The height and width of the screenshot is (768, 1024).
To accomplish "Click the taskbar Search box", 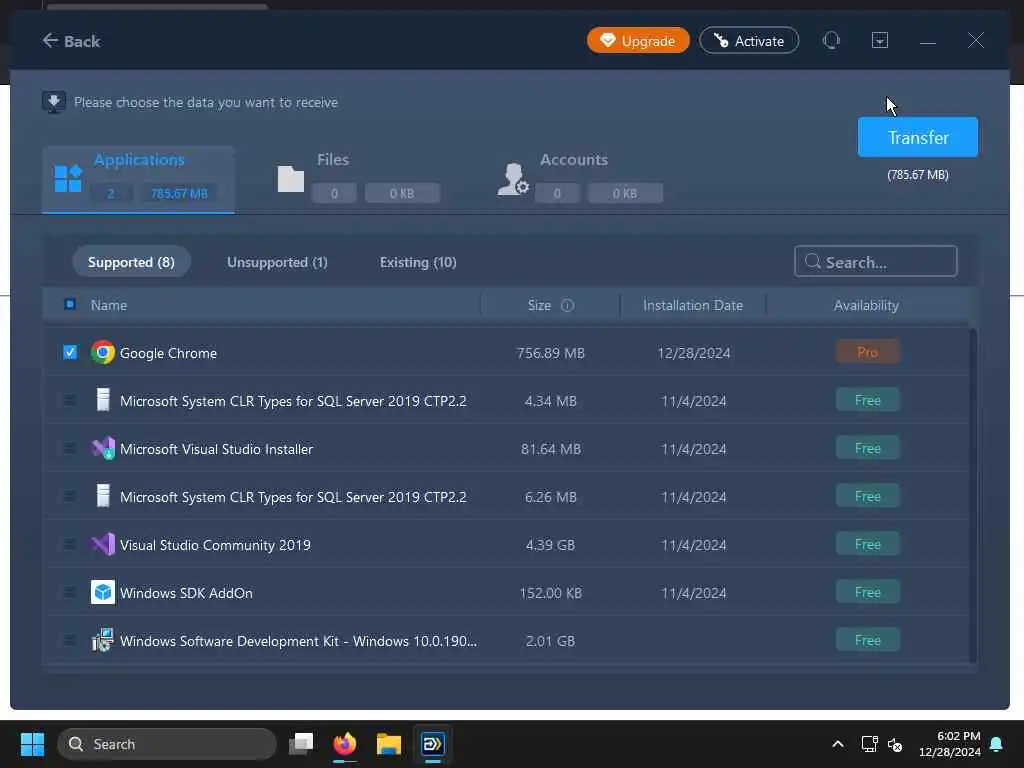I will [x=167, y=744].
